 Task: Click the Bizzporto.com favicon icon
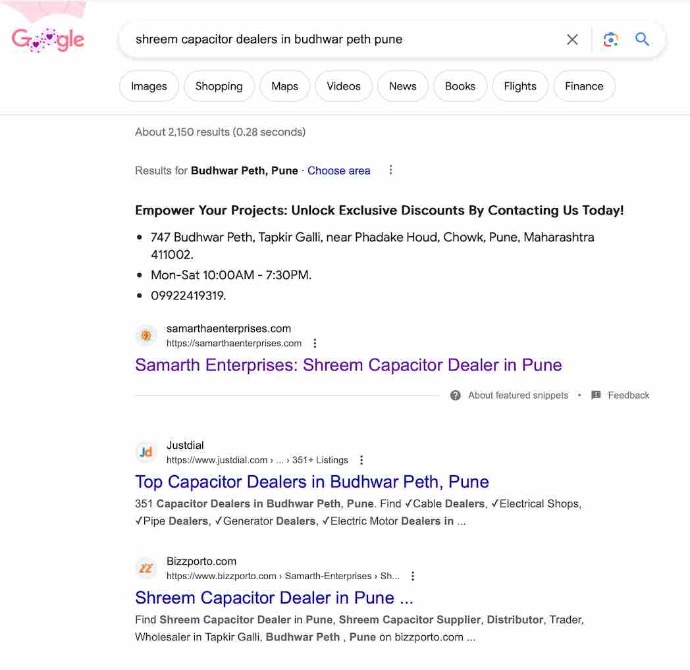coord(146,568)
